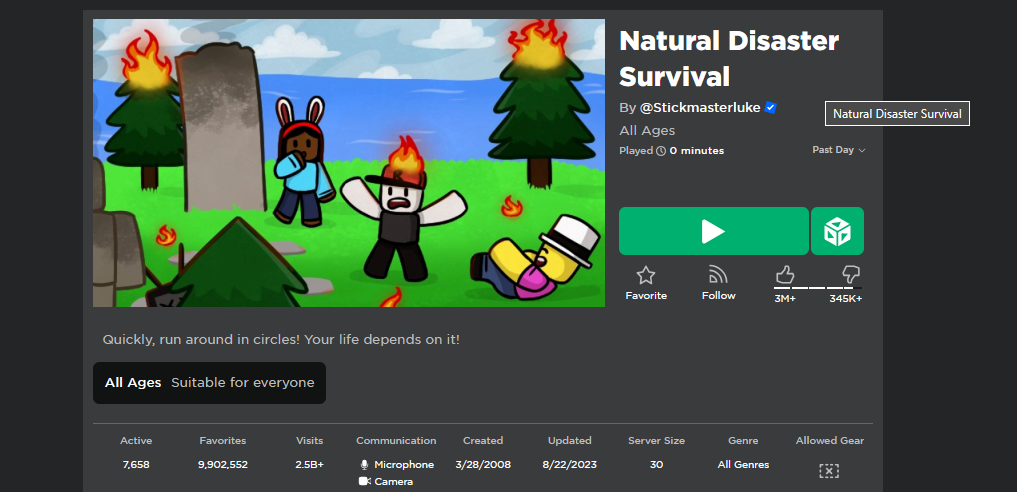Click the Favorites count 9,902,552
This screenshot has height=492, width=1017.
tap(223, 465)
